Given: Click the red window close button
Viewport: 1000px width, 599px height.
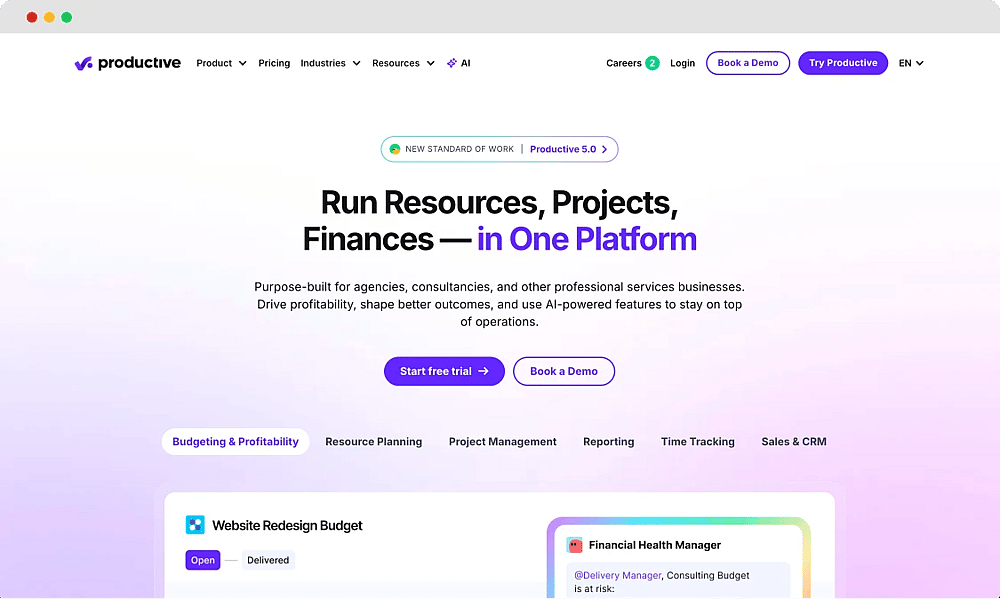Looking at the screenshot, I should [32, 17].
